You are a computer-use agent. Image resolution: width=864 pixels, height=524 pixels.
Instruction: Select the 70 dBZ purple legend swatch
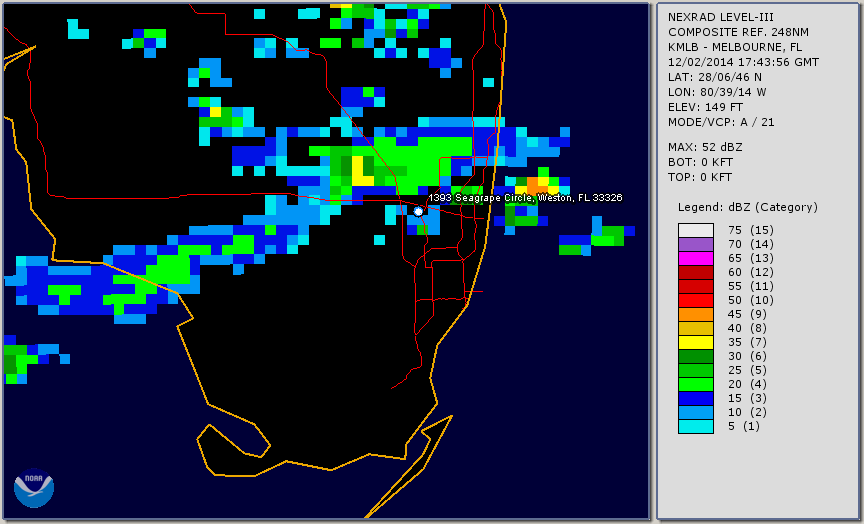pyautogui.click(x=696, y=244)
